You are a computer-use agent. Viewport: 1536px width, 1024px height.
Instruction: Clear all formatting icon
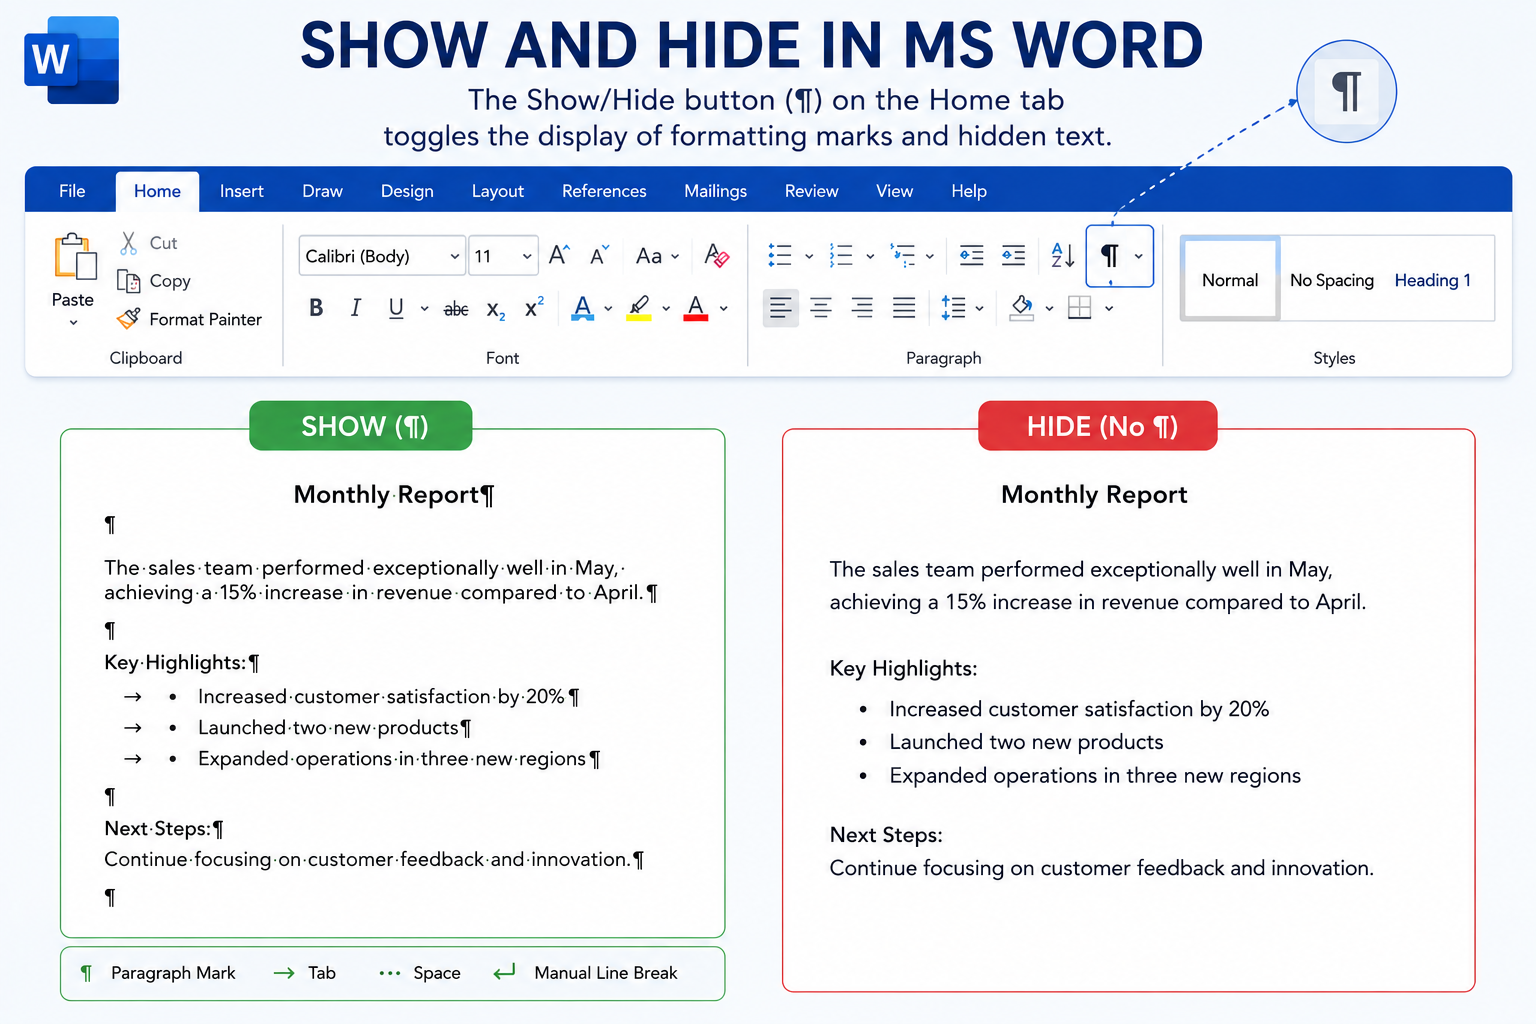click(x=717, y=256)
